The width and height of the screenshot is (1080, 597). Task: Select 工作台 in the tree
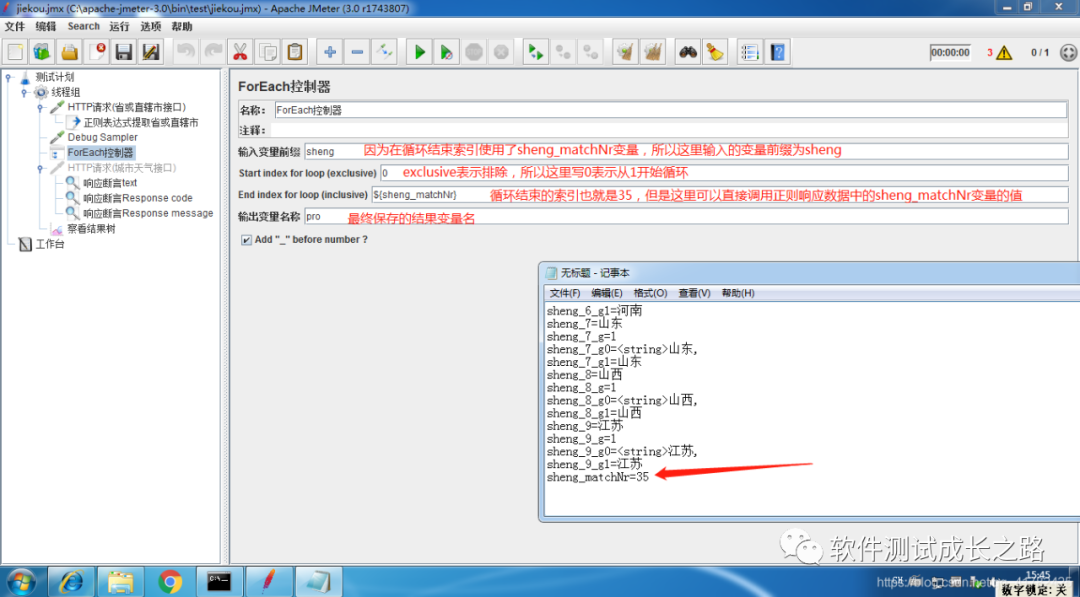click(x=50, y=244)
